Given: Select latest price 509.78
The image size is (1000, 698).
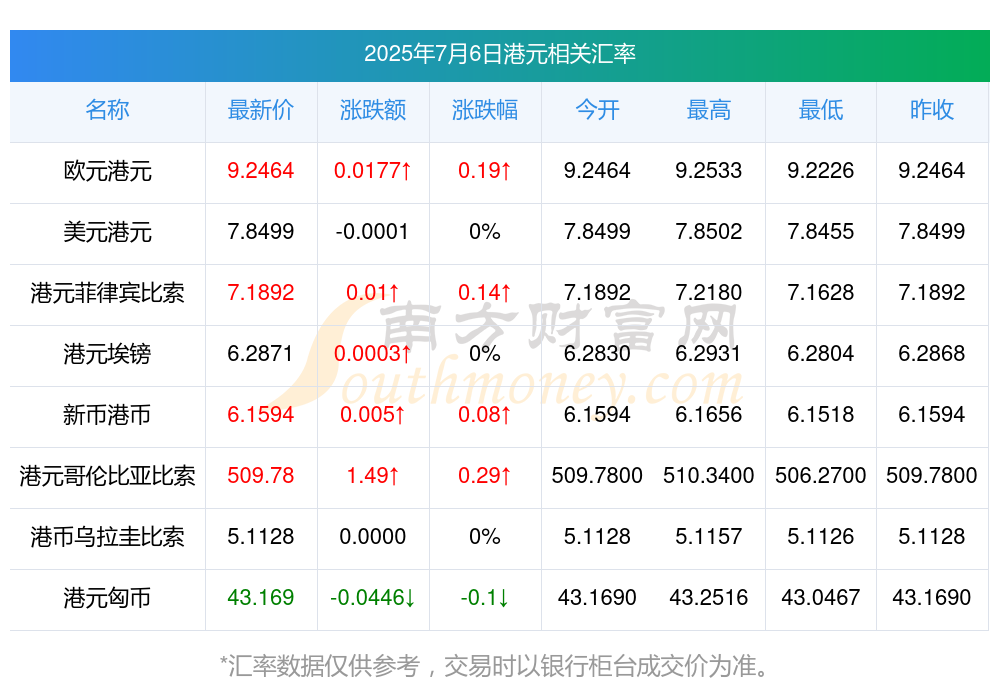Looking at the screenshot, I should 261,475.
